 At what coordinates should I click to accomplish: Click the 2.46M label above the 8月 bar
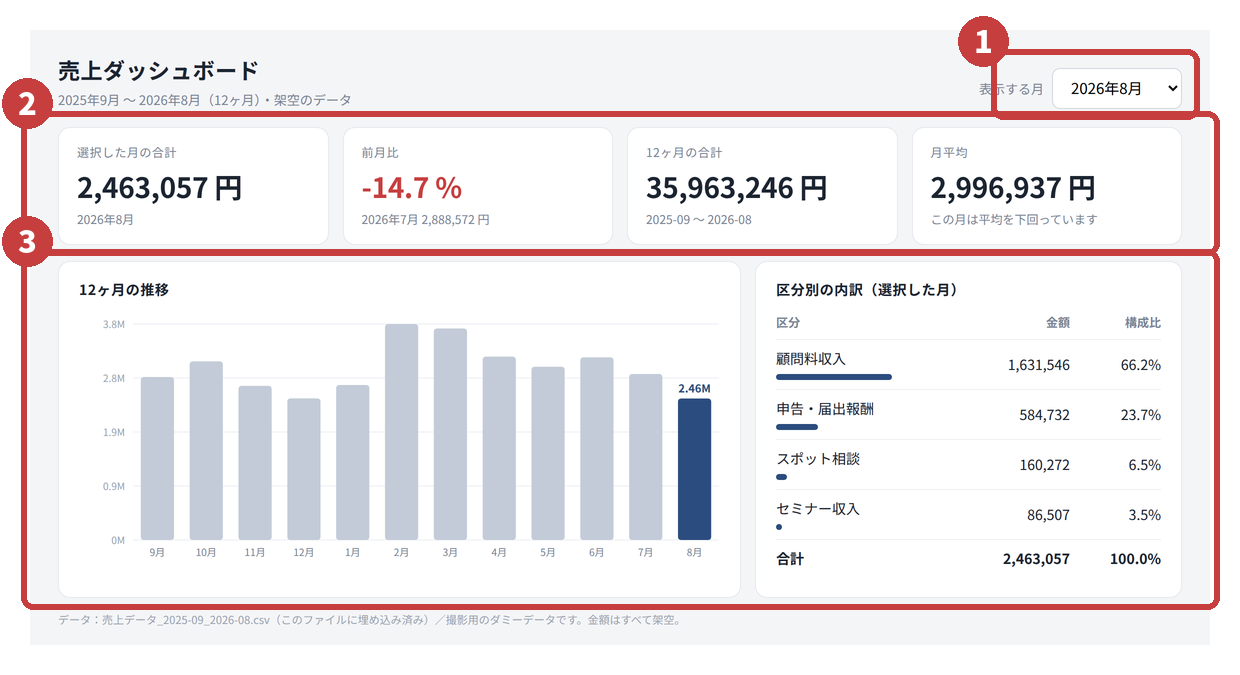(694, 388)
